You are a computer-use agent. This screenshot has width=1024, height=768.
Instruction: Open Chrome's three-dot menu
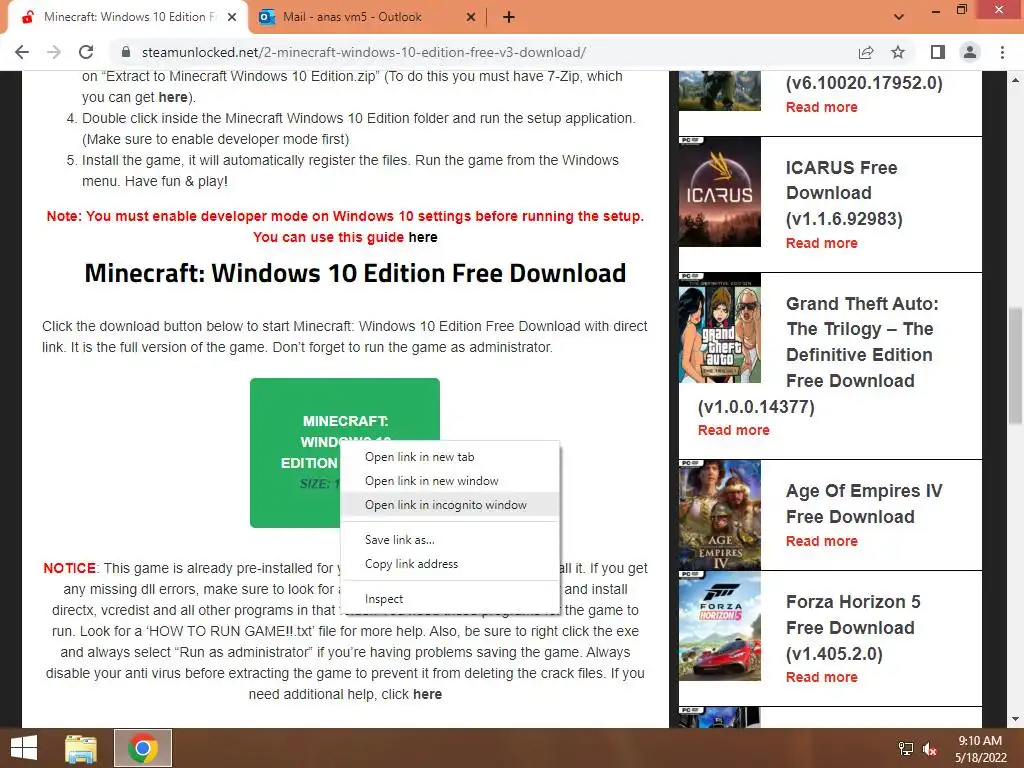1002,52
